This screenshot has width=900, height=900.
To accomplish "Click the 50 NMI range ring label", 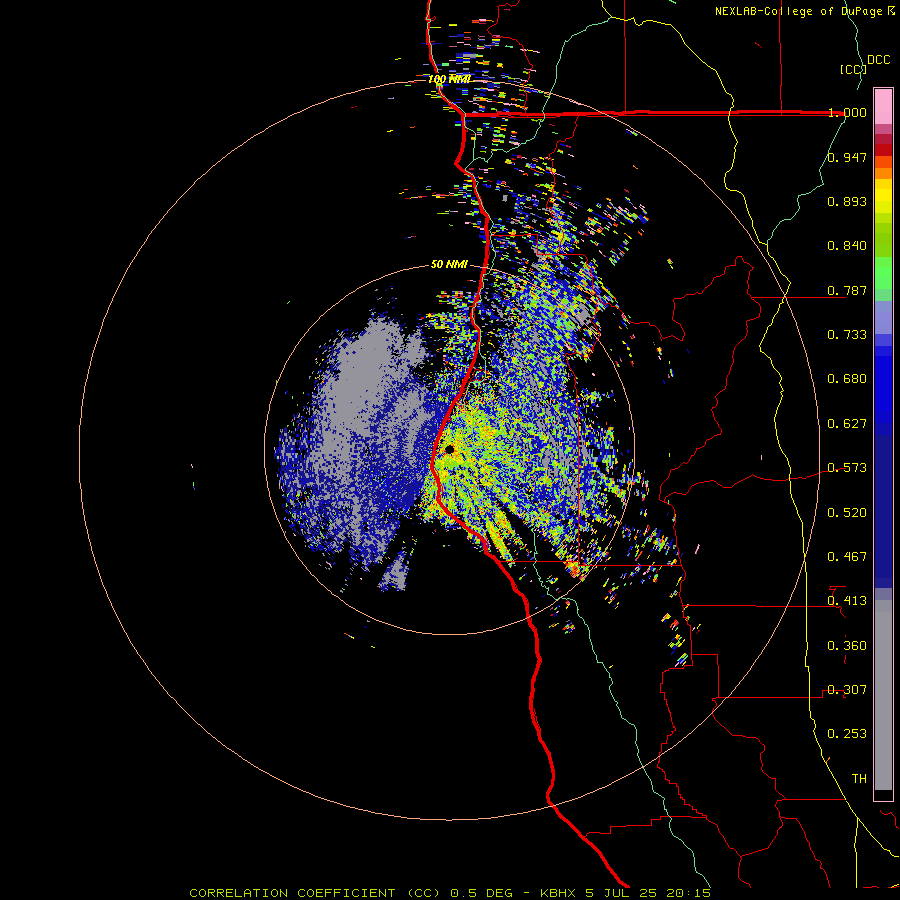I will (x=449, y=265).
